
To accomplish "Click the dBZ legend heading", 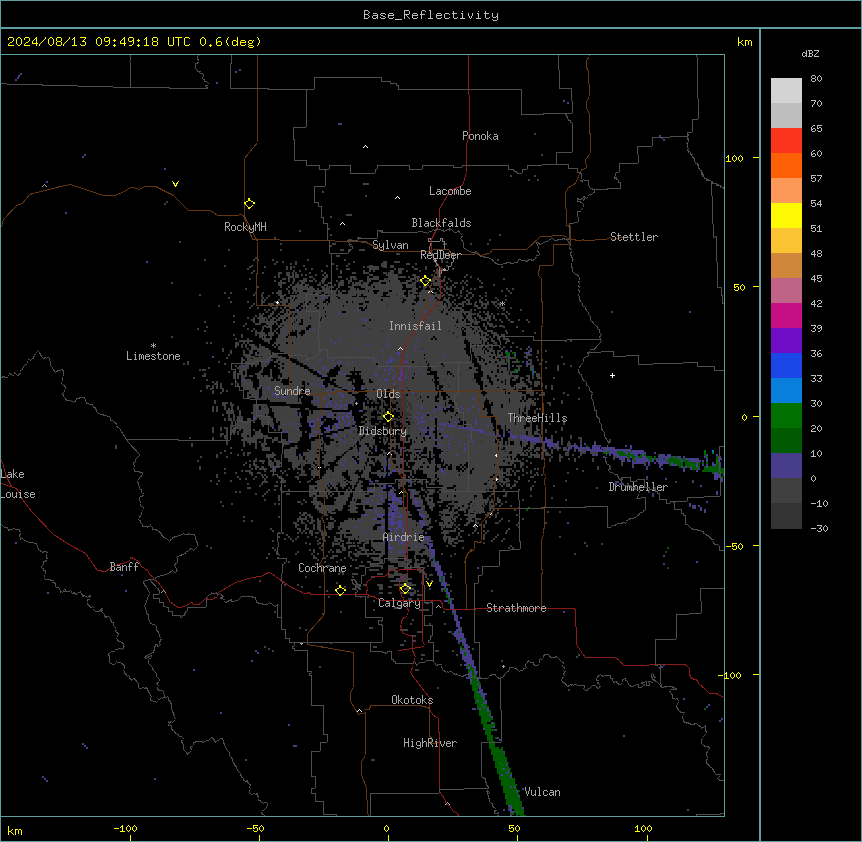I will 810,53.
